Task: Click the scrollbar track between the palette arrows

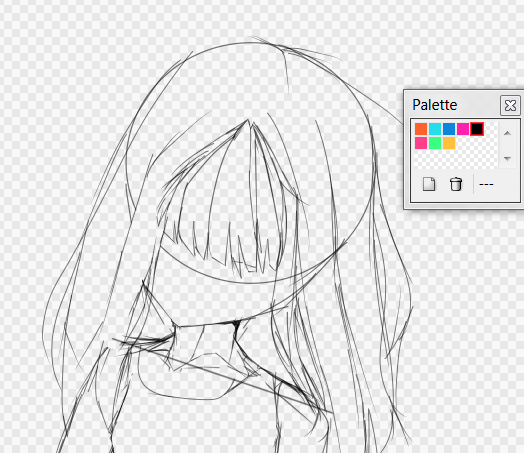Action: click(x=507, y=146)
